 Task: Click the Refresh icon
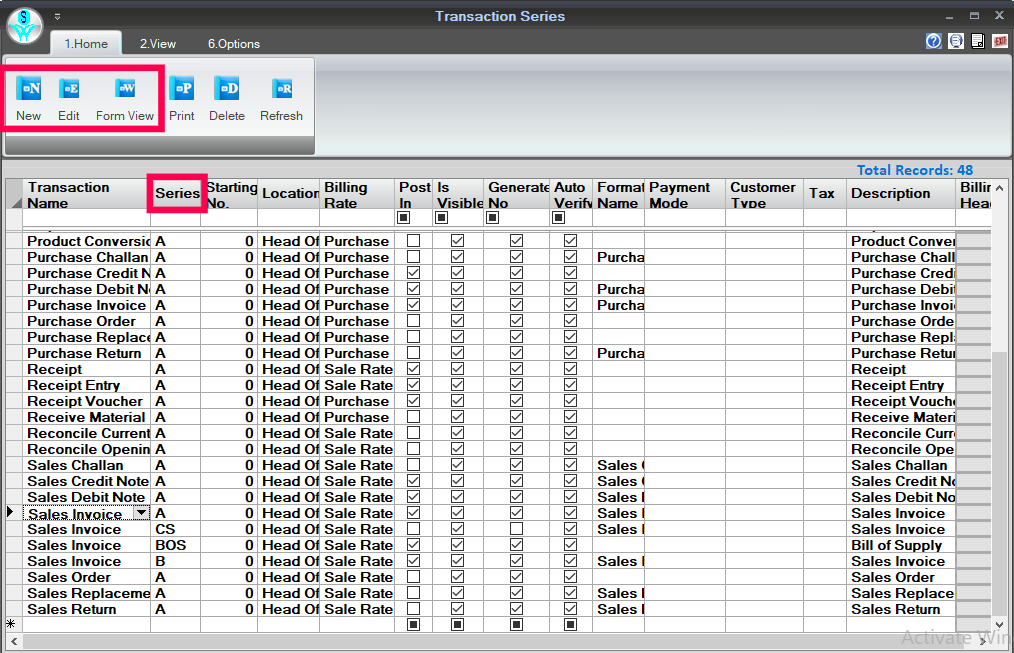[x=281, y=90]
